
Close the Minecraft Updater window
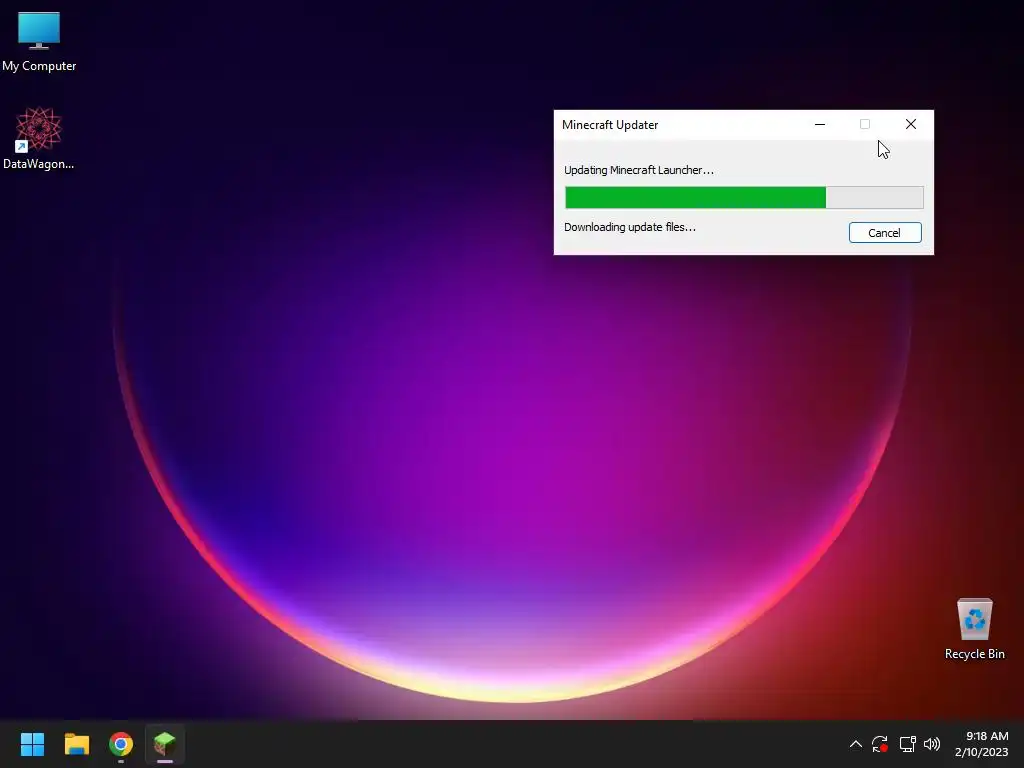(911, 124)
